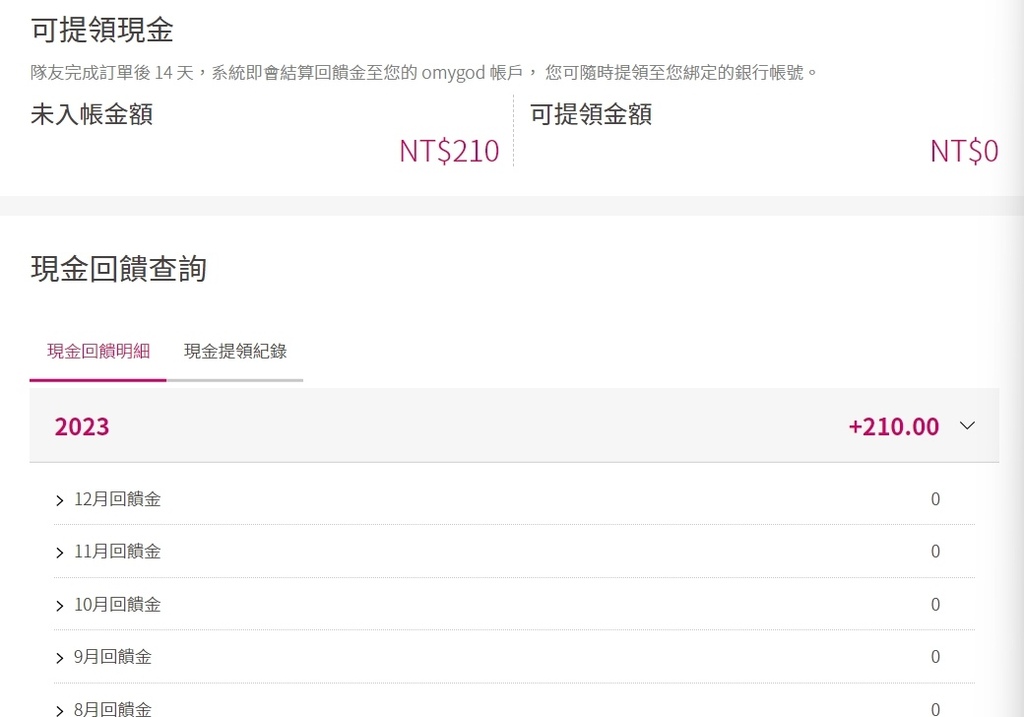Screen dimensions: 1024x717
Task: Expand the 10月回饋金 row arrow
Action: [x=59, y=606]
